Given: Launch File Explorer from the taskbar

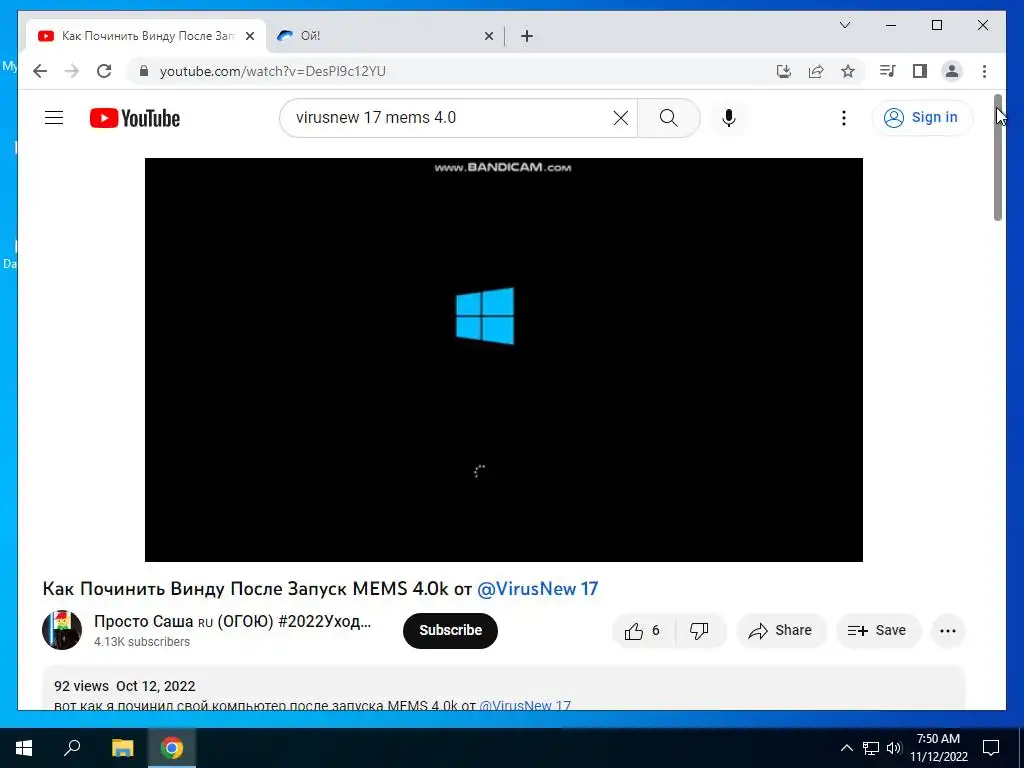Looking at the screenshot, I should (122, 748).
